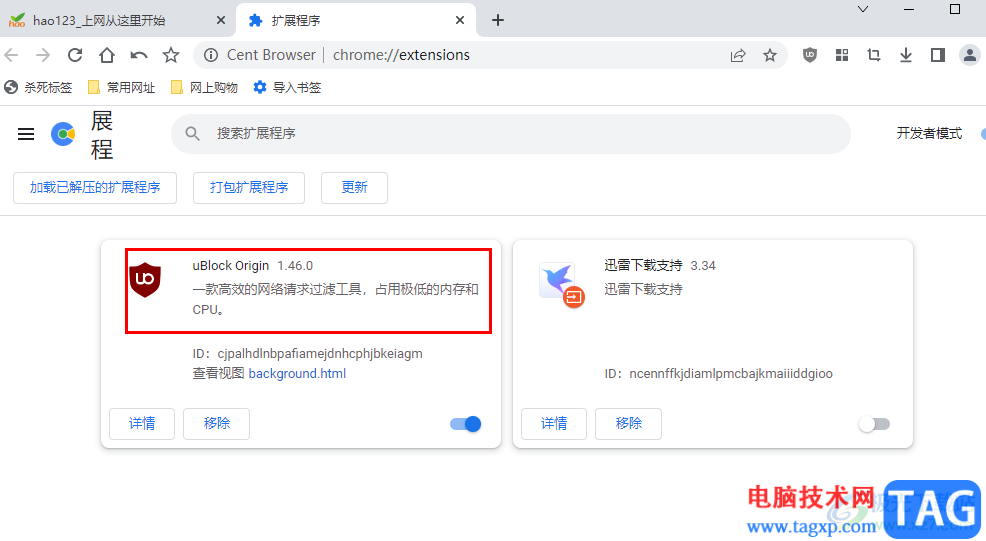Click the uBlock Origin shield icon in card

145,280
